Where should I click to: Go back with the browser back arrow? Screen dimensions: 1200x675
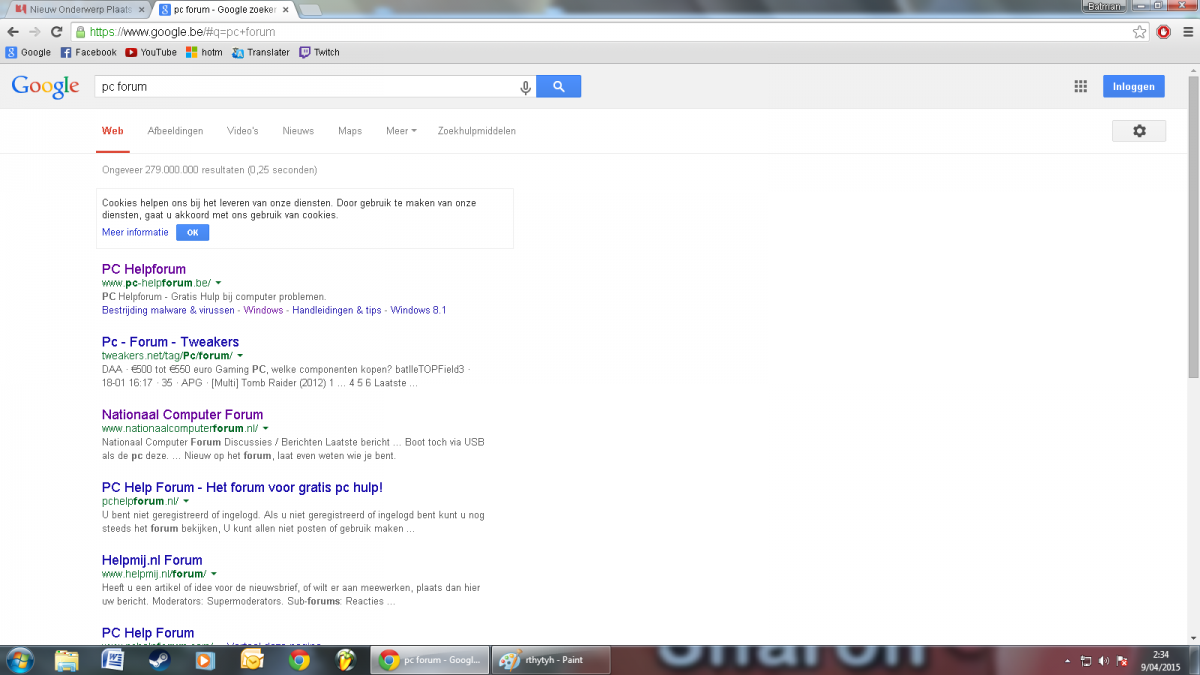[12, 32]
